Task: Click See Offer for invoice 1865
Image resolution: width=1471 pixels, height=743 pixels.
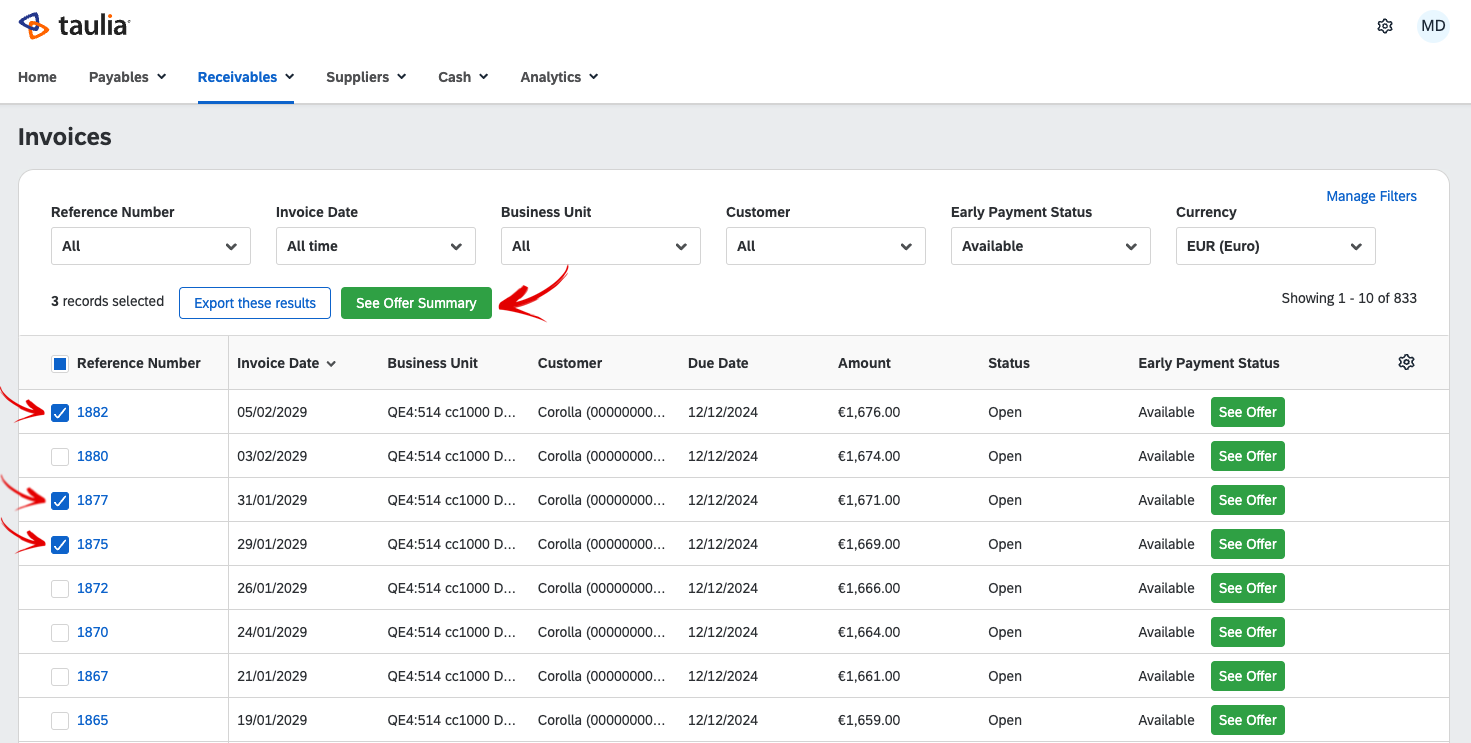Action: pyautogui.click(x=1247, y=720)
